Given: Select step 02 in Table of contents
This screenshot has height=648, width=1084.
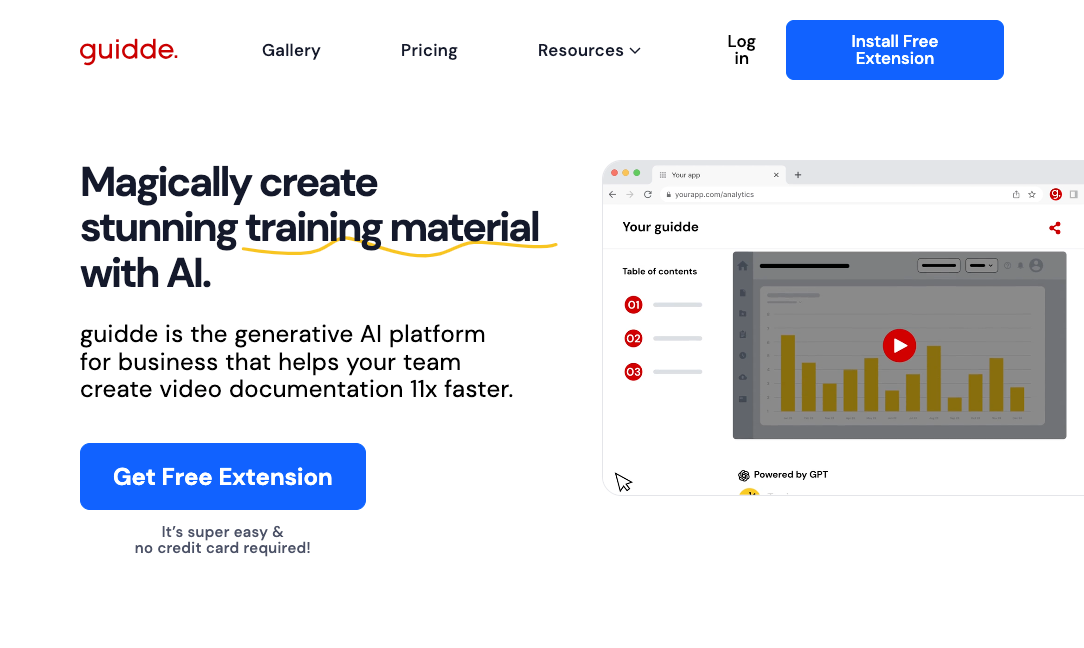Looking at the screenshot, I should click(x=633, y=338).
